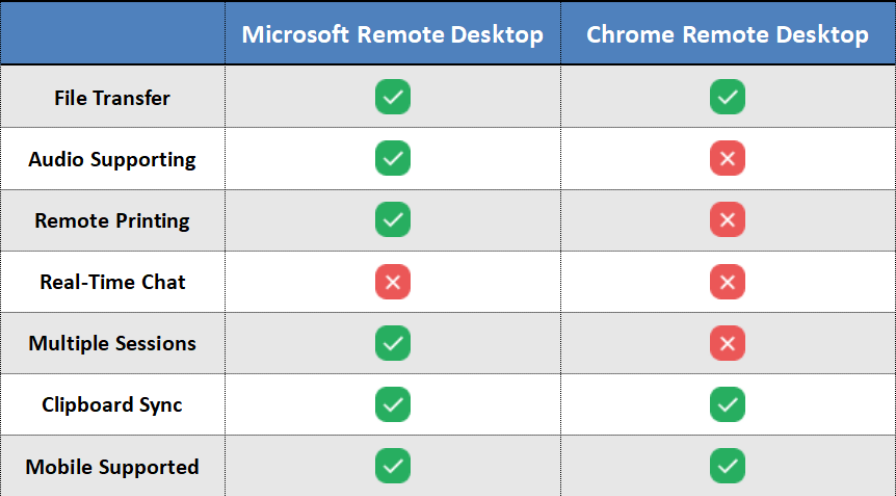The image size is (896, 496).
Task: Click the Audio Supporting row label
Action: point(112,159)
